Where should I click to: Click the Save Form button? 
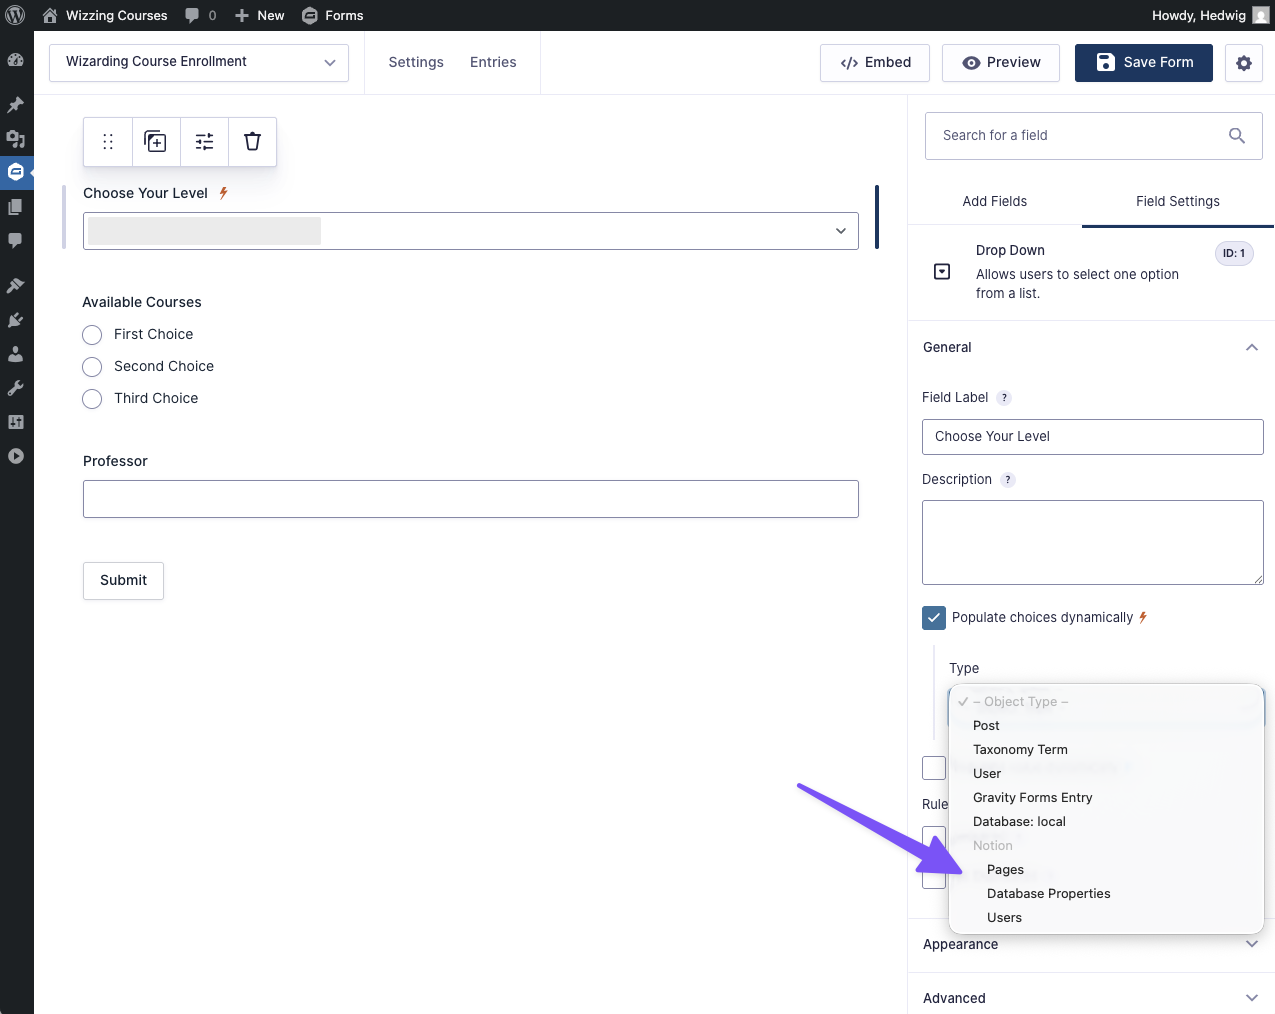tap(1143, 63)
